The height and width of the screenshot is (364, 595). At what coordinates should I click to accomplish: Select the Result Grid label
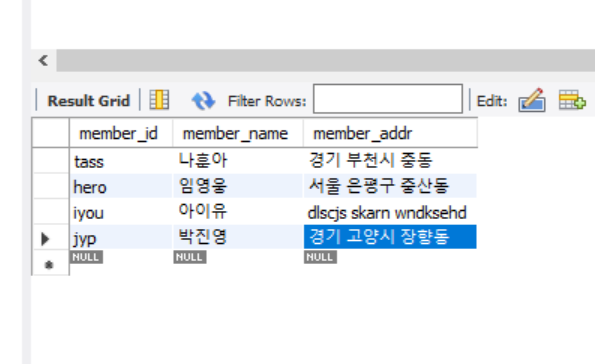[x=88, y=101]
